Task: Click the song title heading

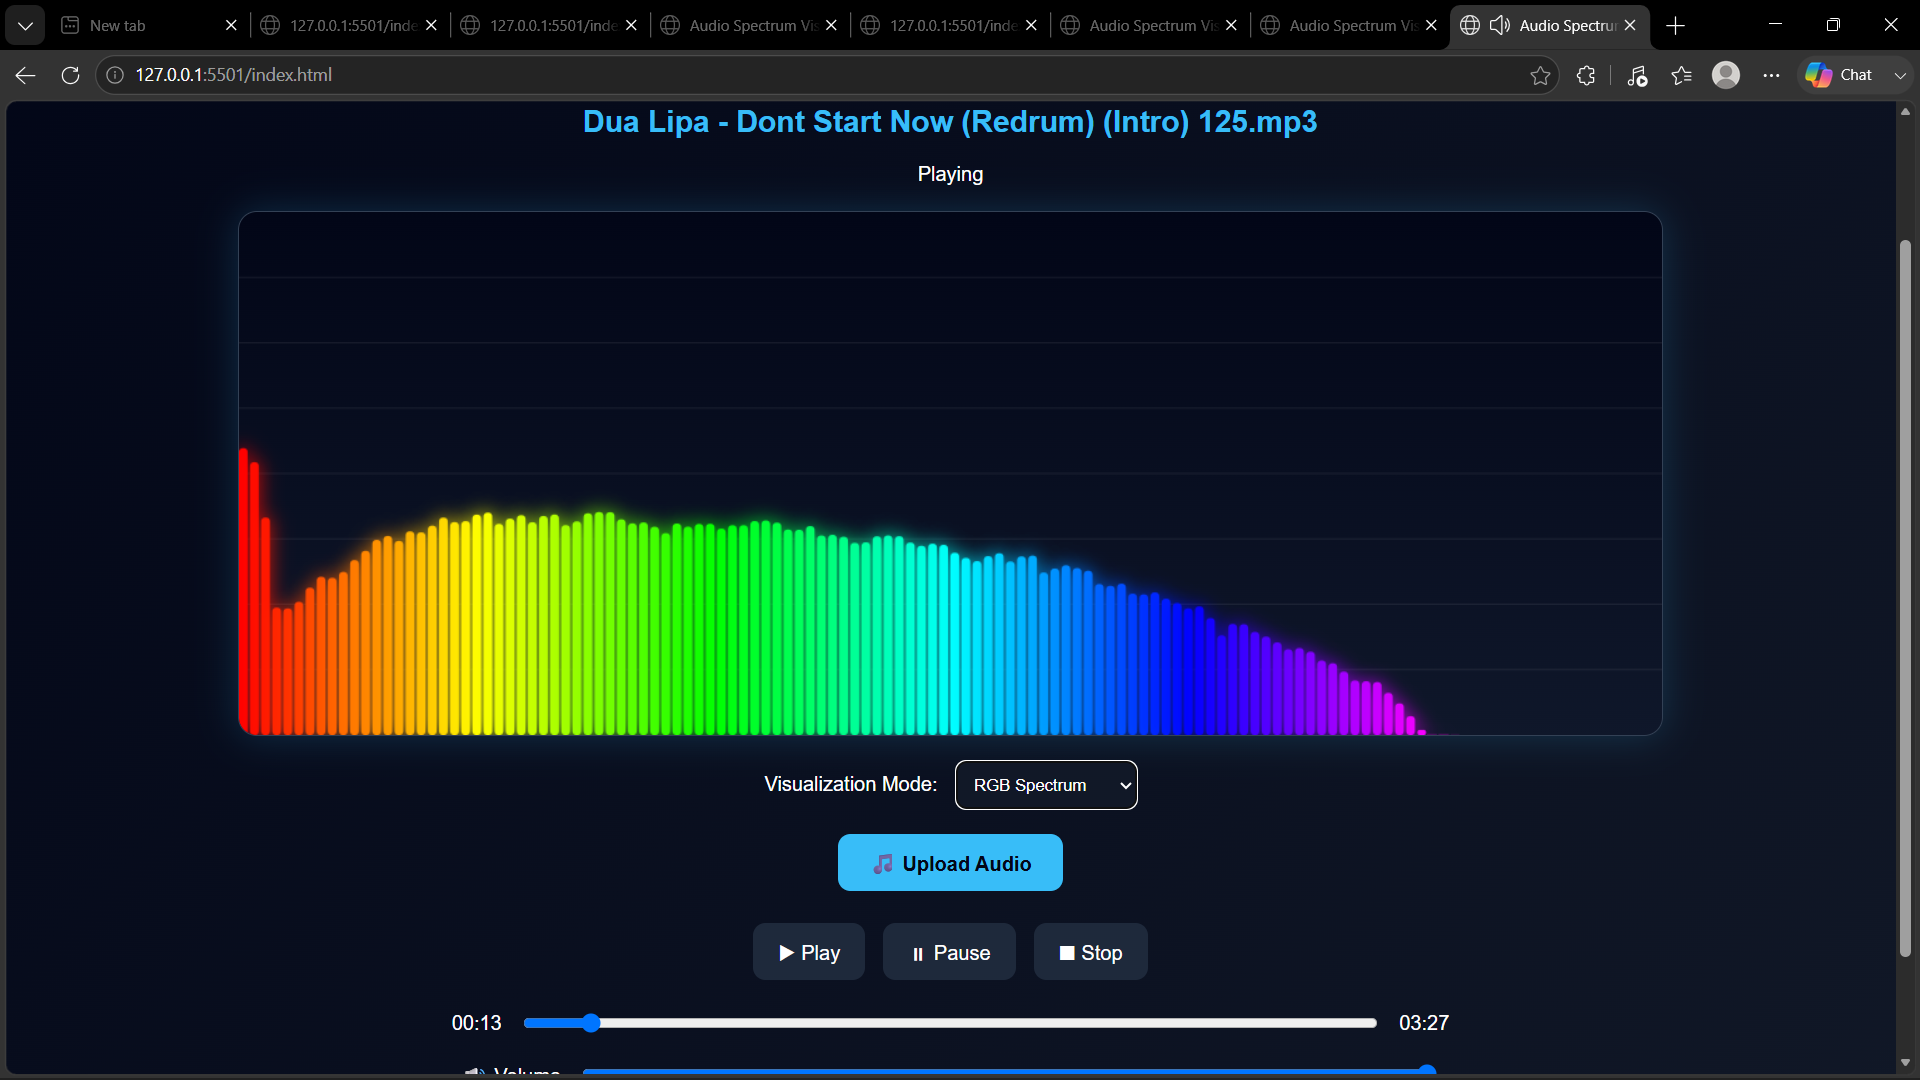Action: point(950,121)
